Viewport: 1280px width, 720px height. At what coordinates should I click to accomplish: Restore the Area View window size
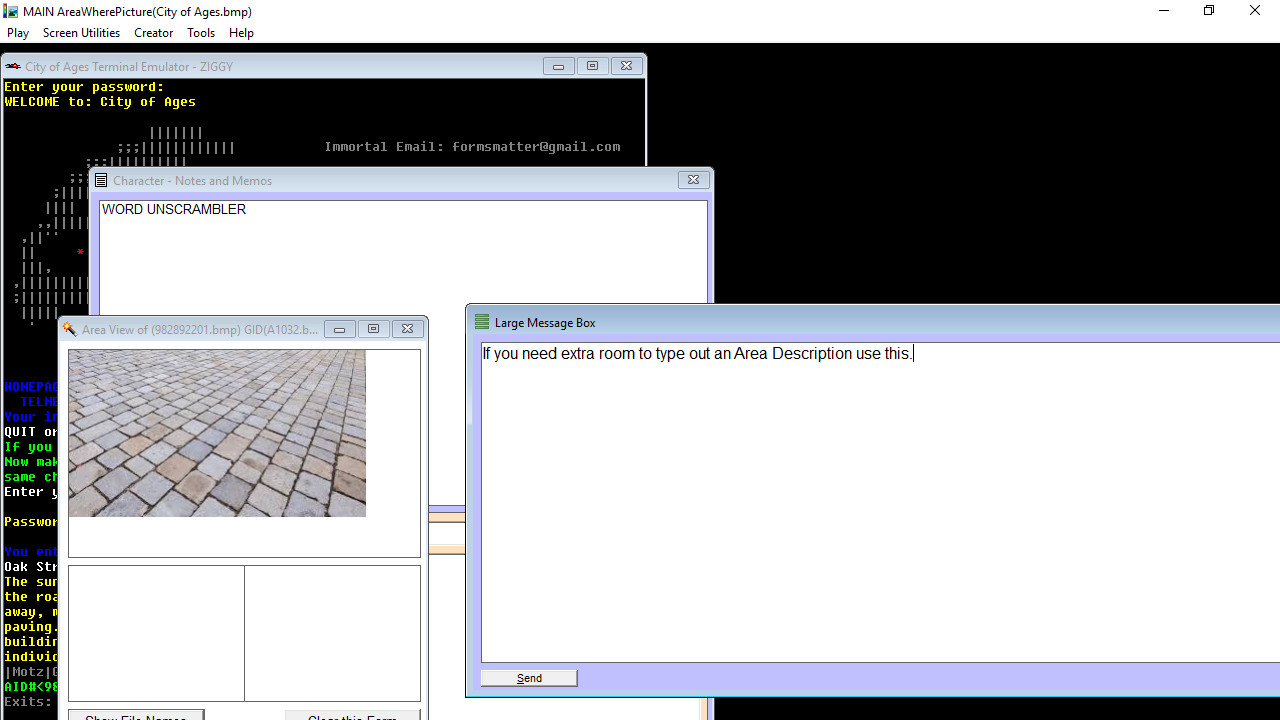pos(373,328)
